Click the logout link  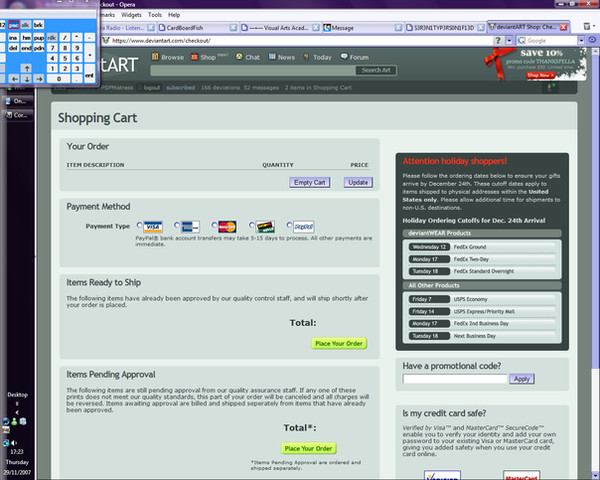[152, 88]
